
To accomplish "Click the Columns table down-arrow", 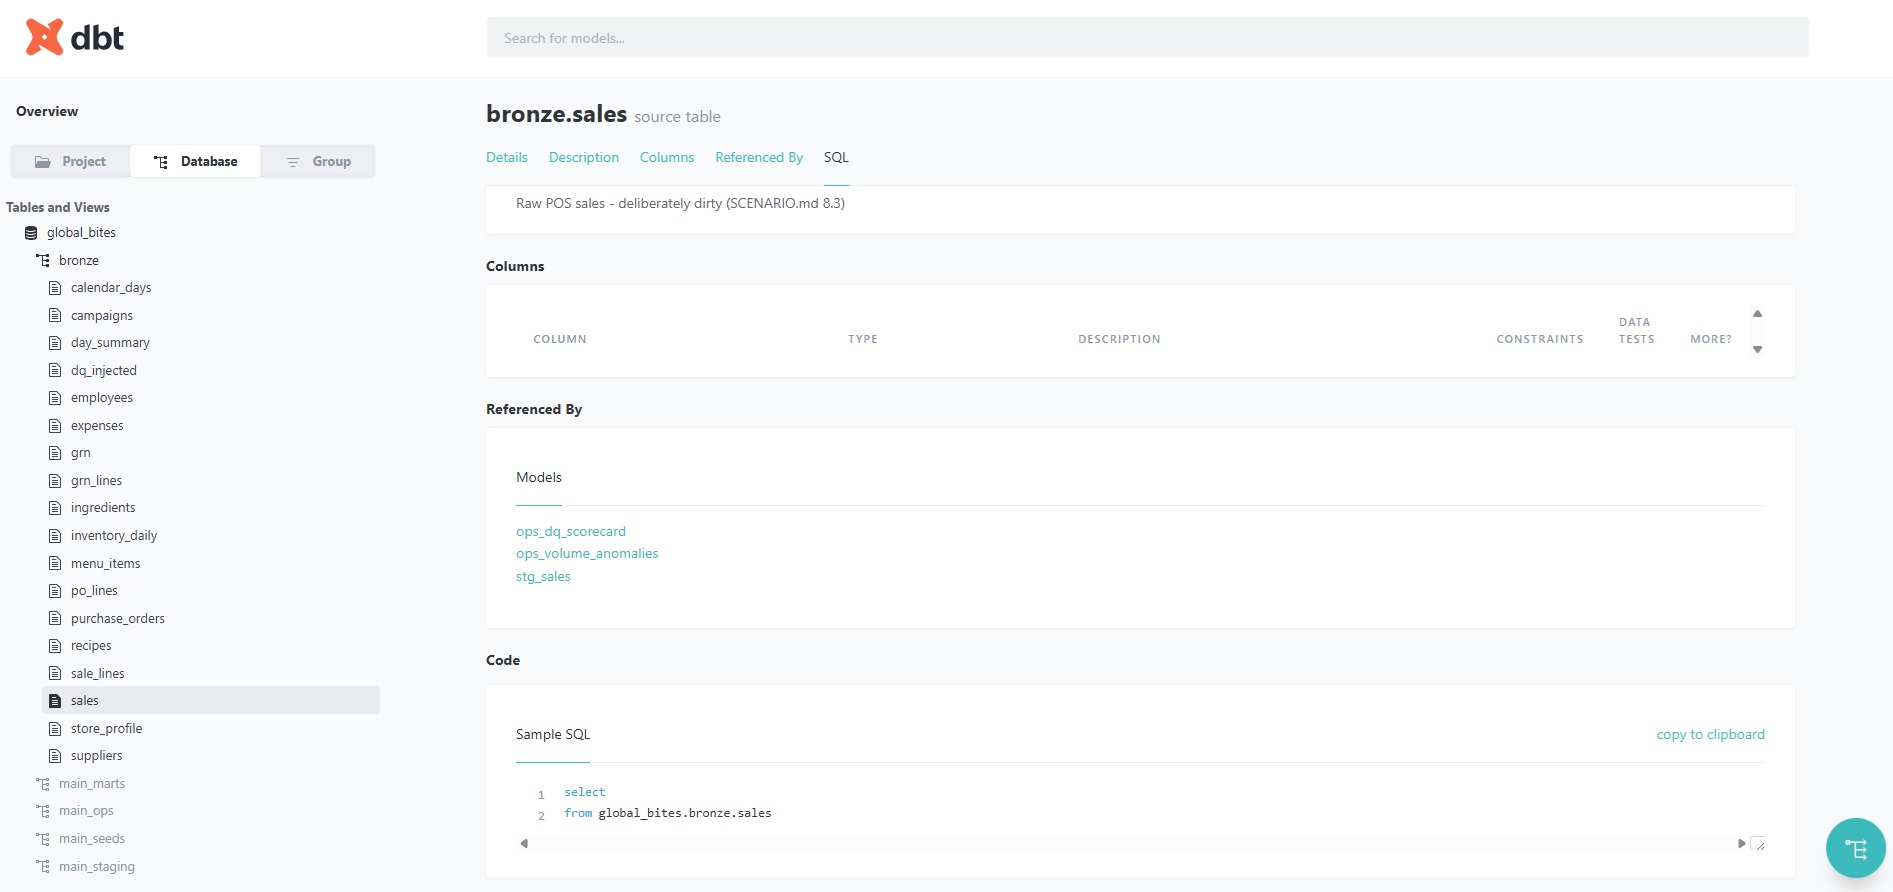I will pos(1757,350).
